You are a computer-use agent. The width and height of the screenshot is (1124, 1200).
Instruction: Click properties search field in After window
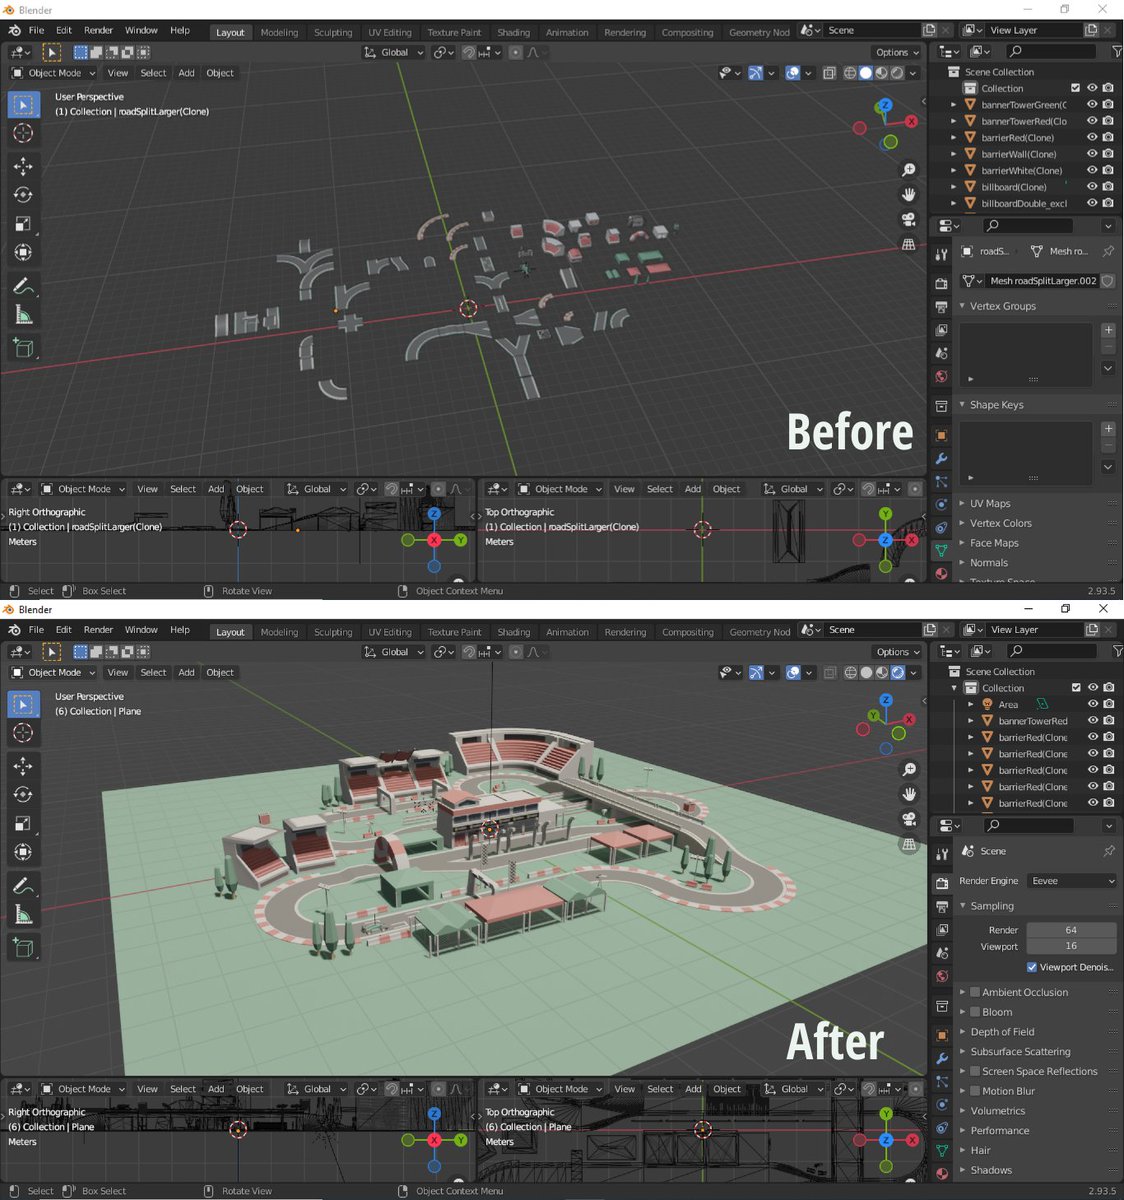click(x=1028, y=825)
